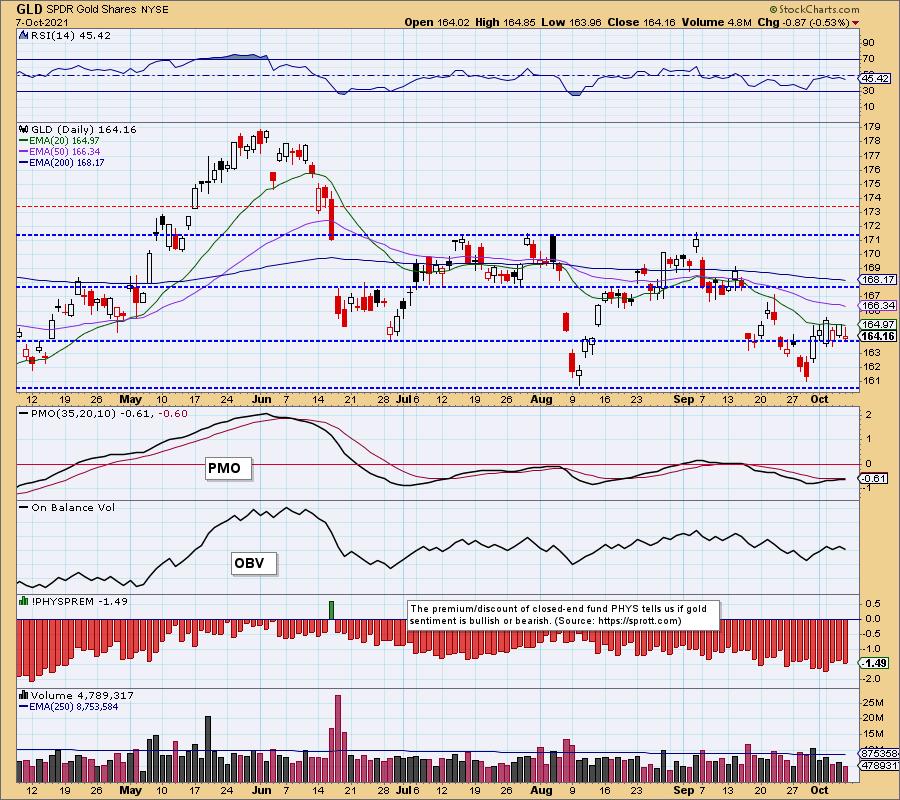The width and height of the screenshot is (900, 800).
Task: Click the https://sprott.com source text
Action: click(x=639, y=621)
